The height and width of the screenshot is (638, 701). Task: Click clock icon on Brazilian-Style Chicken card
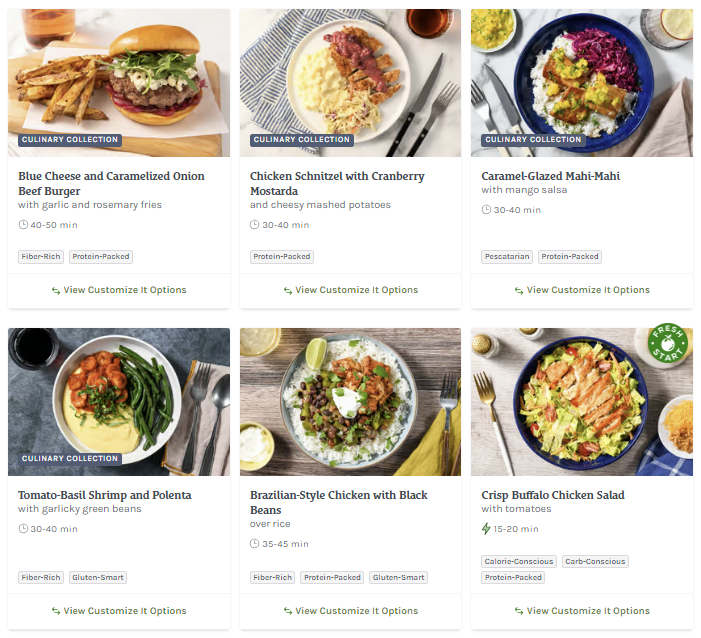coord(255,544)
